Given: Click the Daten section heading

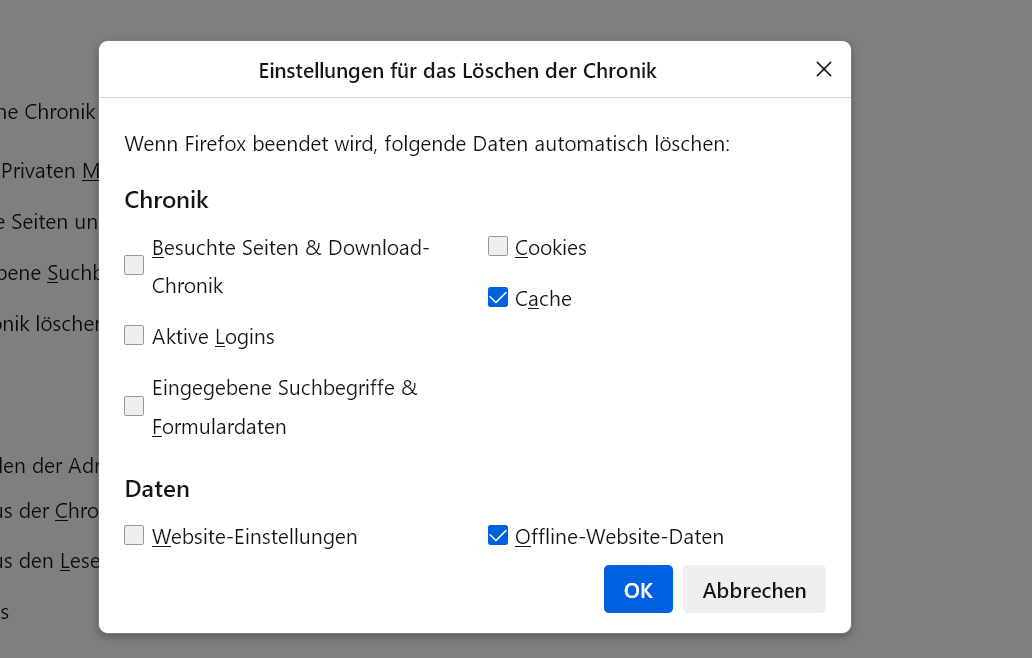Looking at the screenshot, I should click(x=157, y=489).
